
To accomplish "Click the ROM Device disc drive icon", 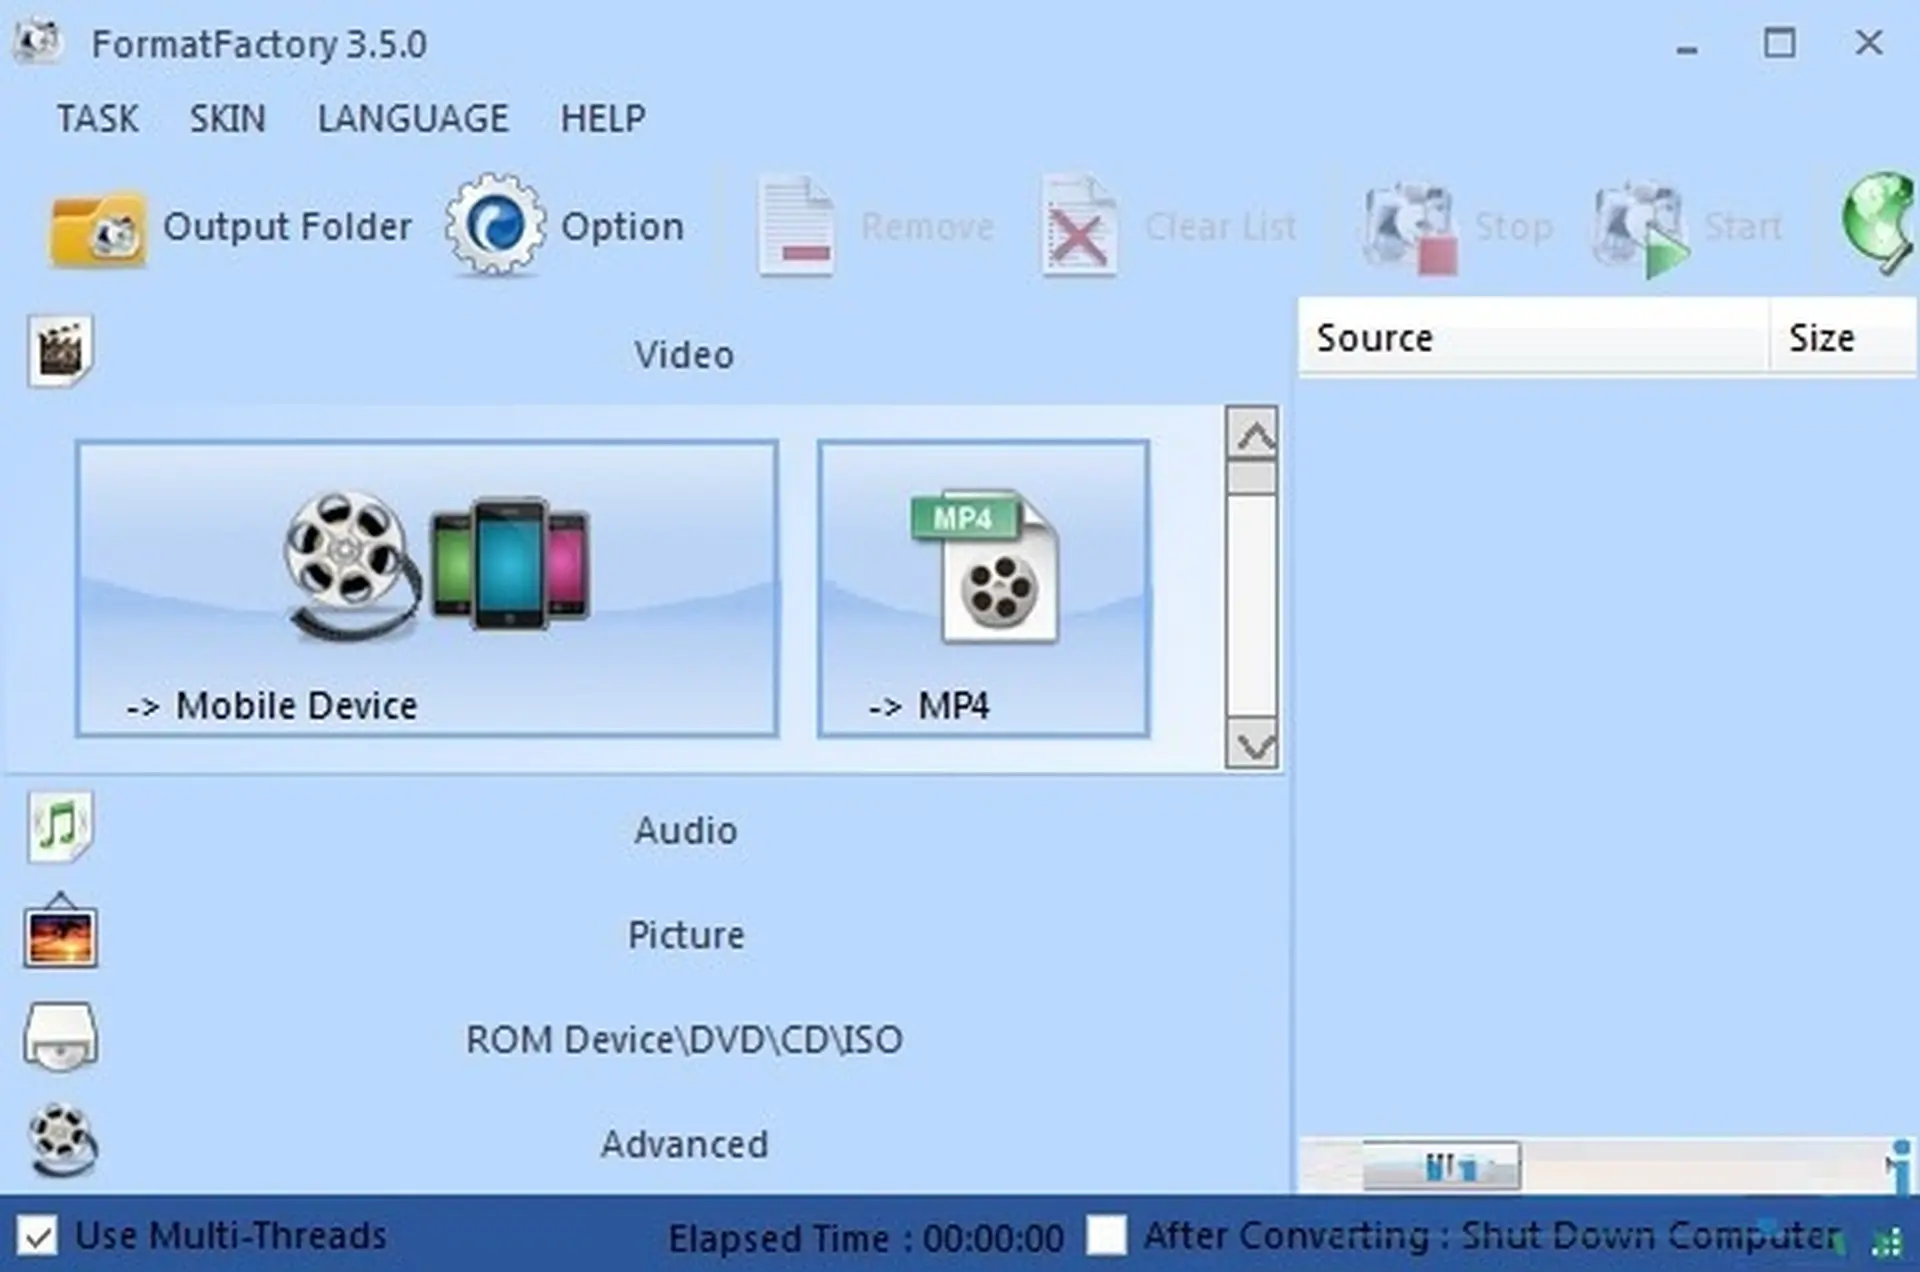I will 60,1038.
